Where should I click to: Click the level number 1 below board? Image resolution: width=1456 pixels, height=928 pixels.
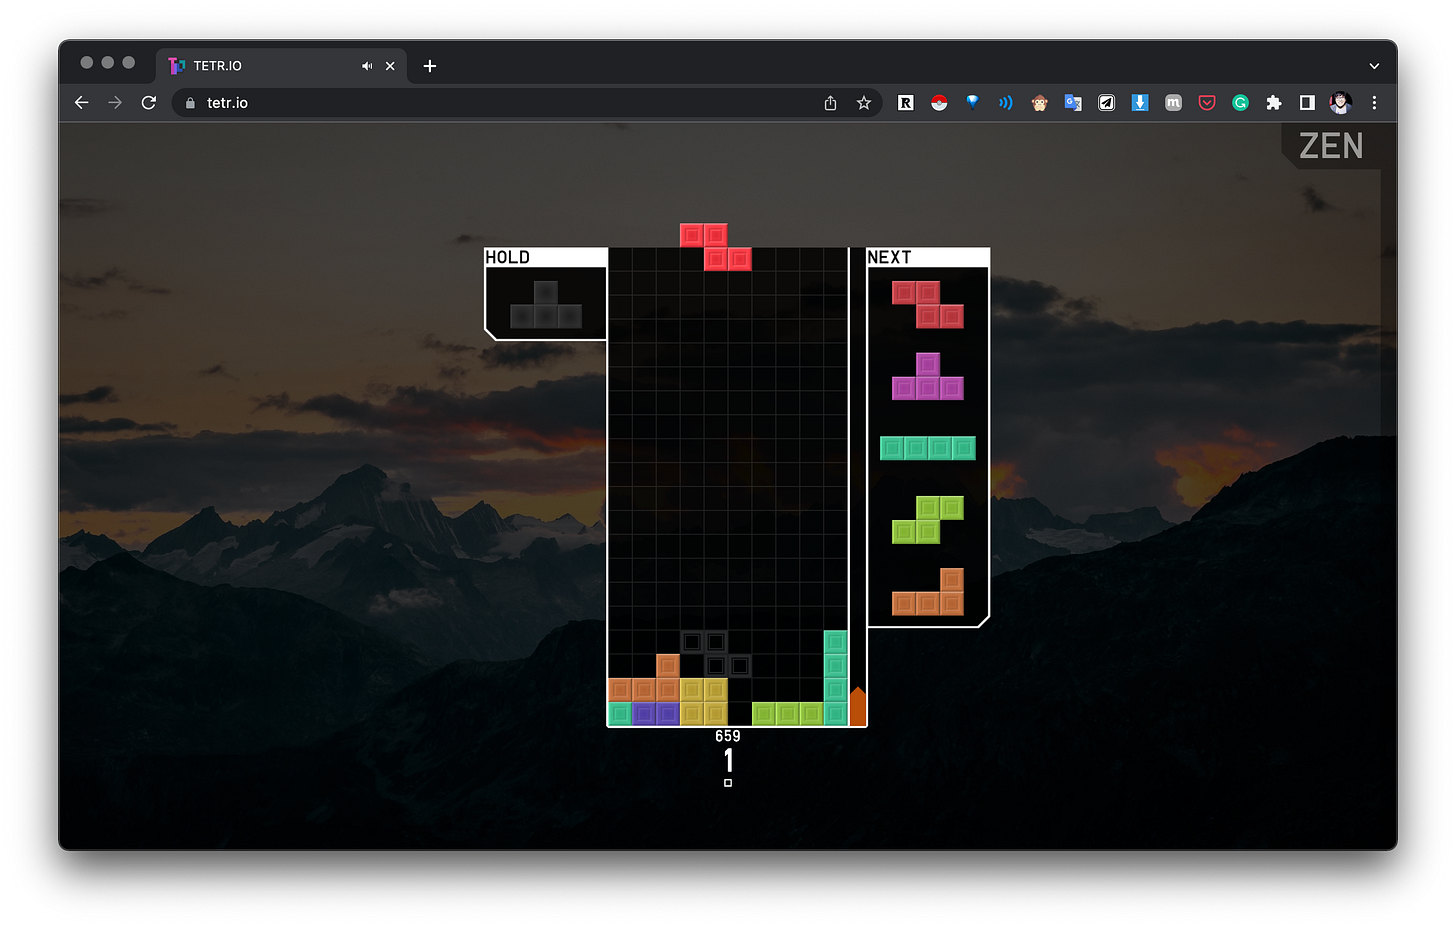point(729,761)
